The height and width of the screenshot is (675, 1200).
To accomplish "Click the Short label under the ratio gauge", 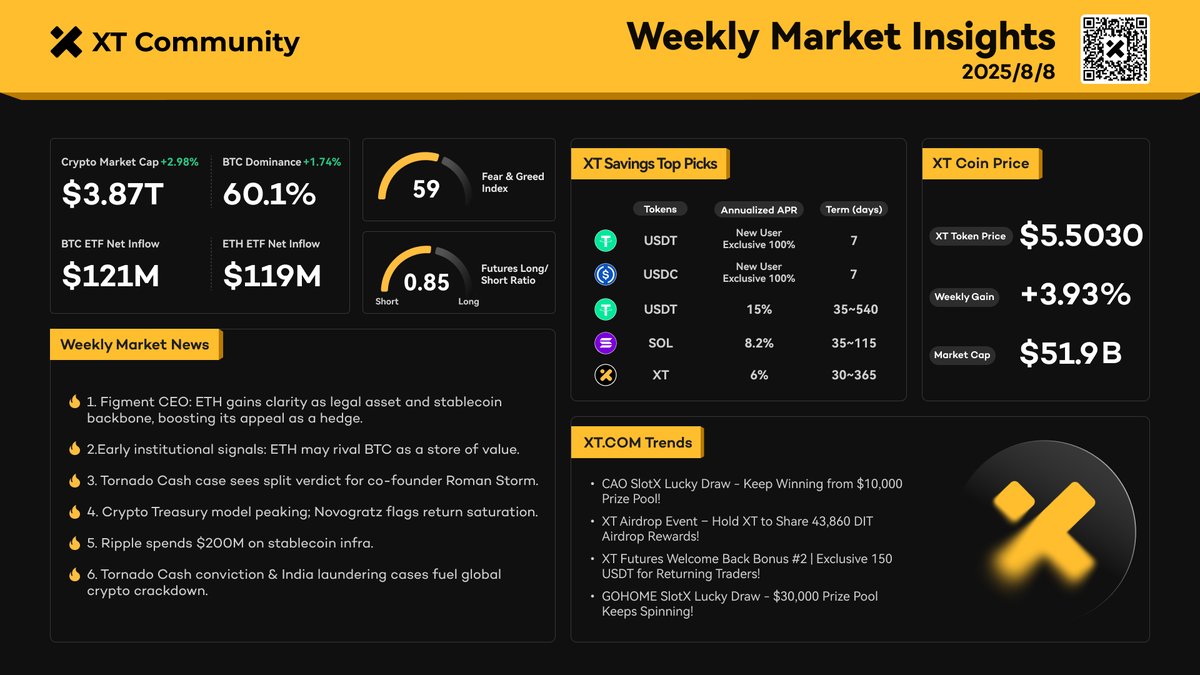I will (x=387, y=302).
